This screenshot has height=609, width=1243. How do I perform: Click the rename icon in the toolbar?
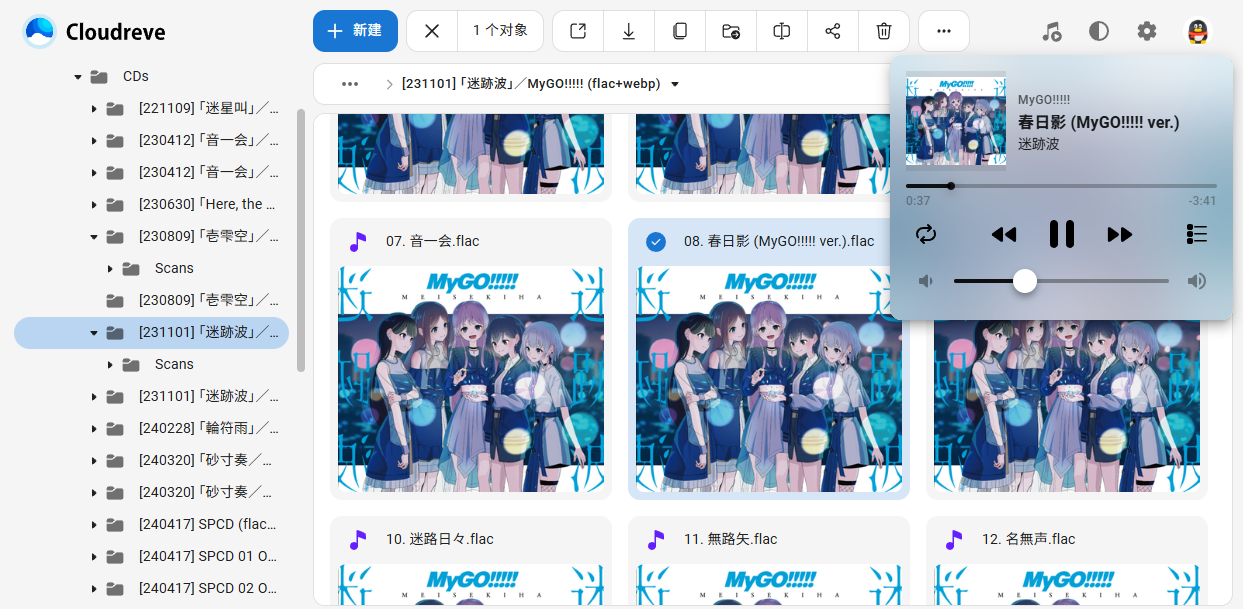tap(782, 31)
